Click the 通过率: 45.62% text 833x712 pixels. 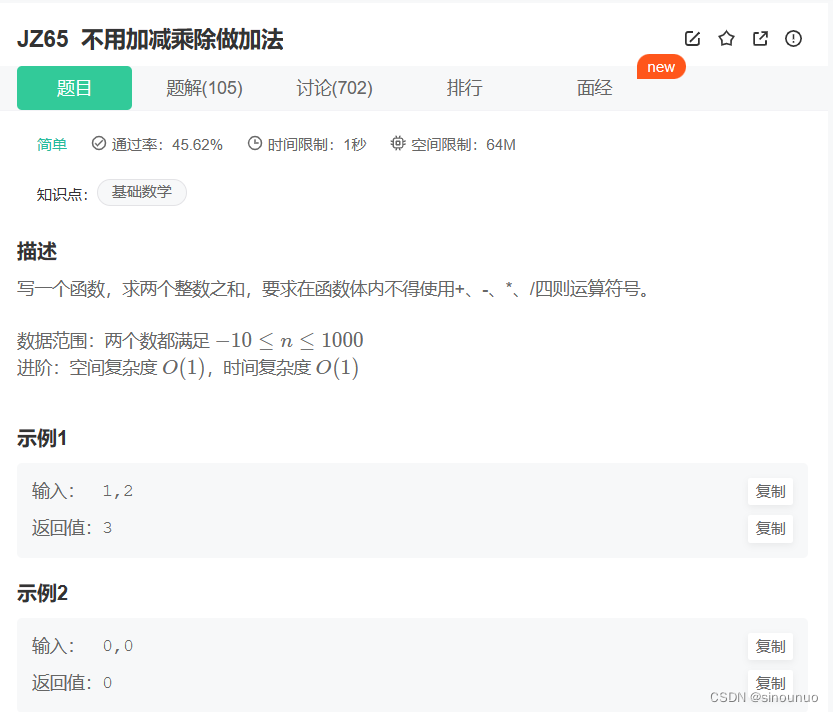(x=167, y=145)
